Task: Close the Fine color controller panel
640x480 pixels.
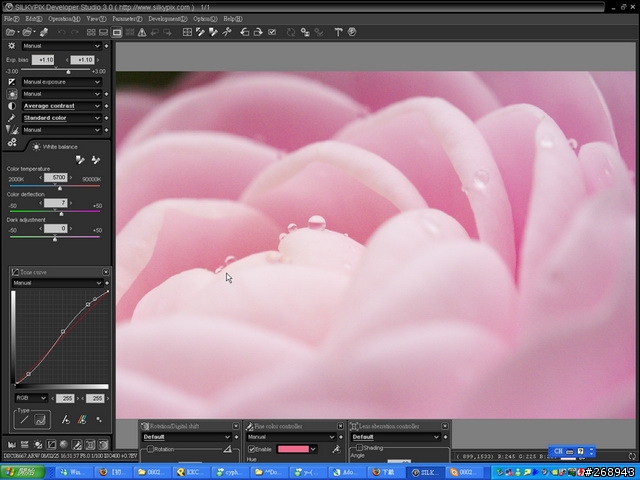Action: (340, 426)
